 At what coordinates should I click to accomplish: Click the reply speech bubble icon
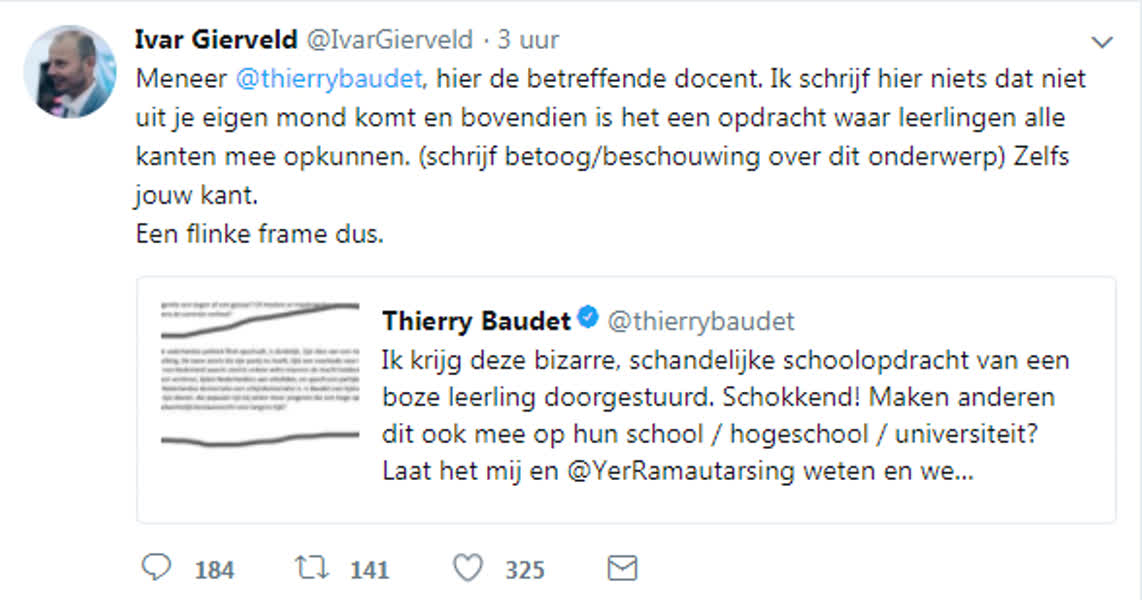(x=157, y=569)
